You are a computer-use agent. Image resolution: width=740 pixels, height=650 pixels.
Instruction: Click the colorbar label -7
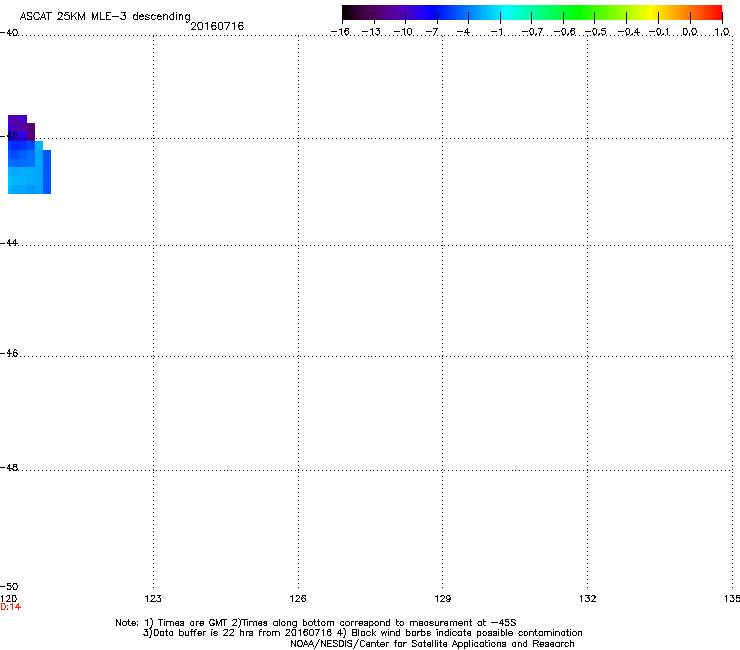pyautogui.click(x=432, y=32)
